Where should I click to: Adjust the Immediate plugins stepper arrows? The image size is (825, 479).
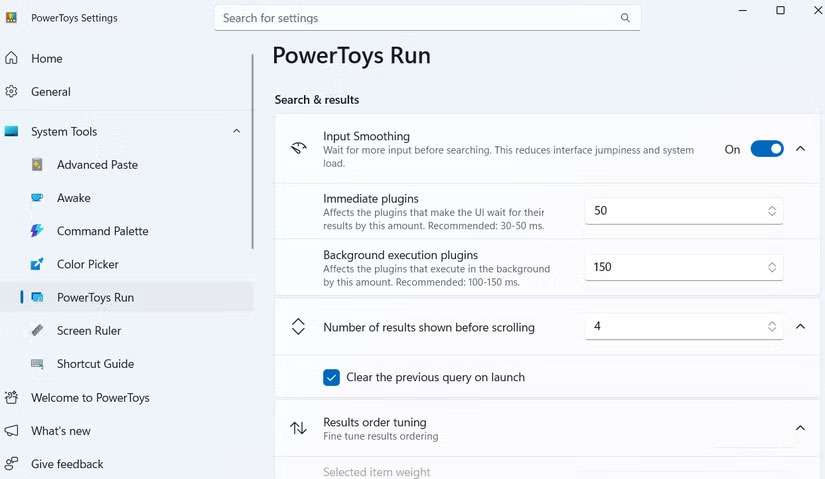coord(772,211)
